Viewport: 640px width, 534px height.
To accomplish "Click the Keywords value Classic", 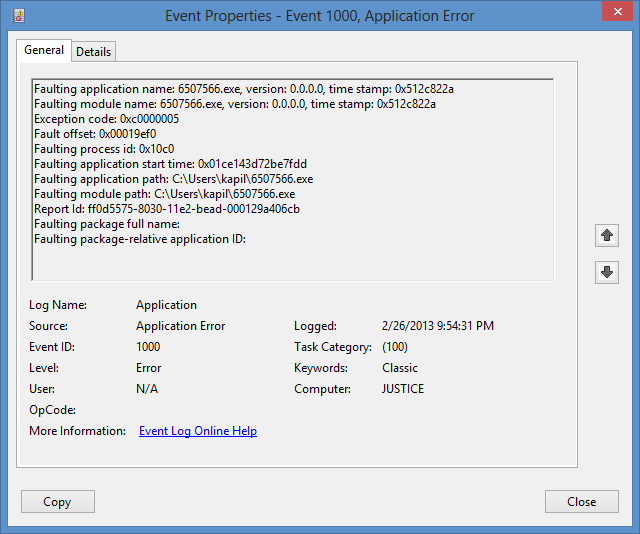I will point(400,368).
